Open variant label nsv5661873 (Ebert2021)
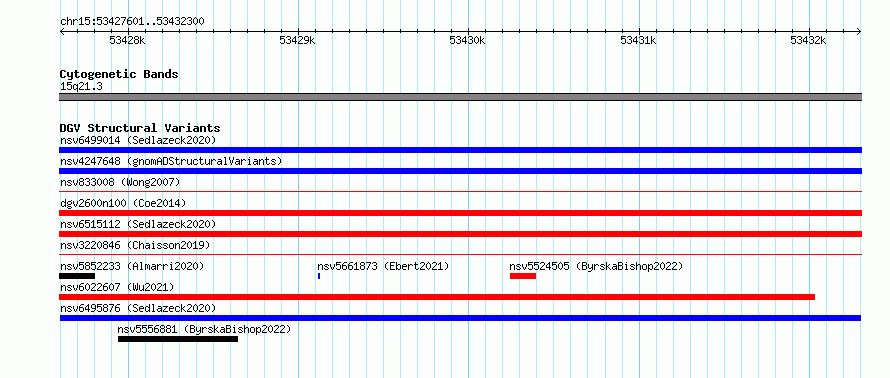Image resolution: width=890 pixels, height=378 pixels. pyautogui.click(x=383, y=266)
